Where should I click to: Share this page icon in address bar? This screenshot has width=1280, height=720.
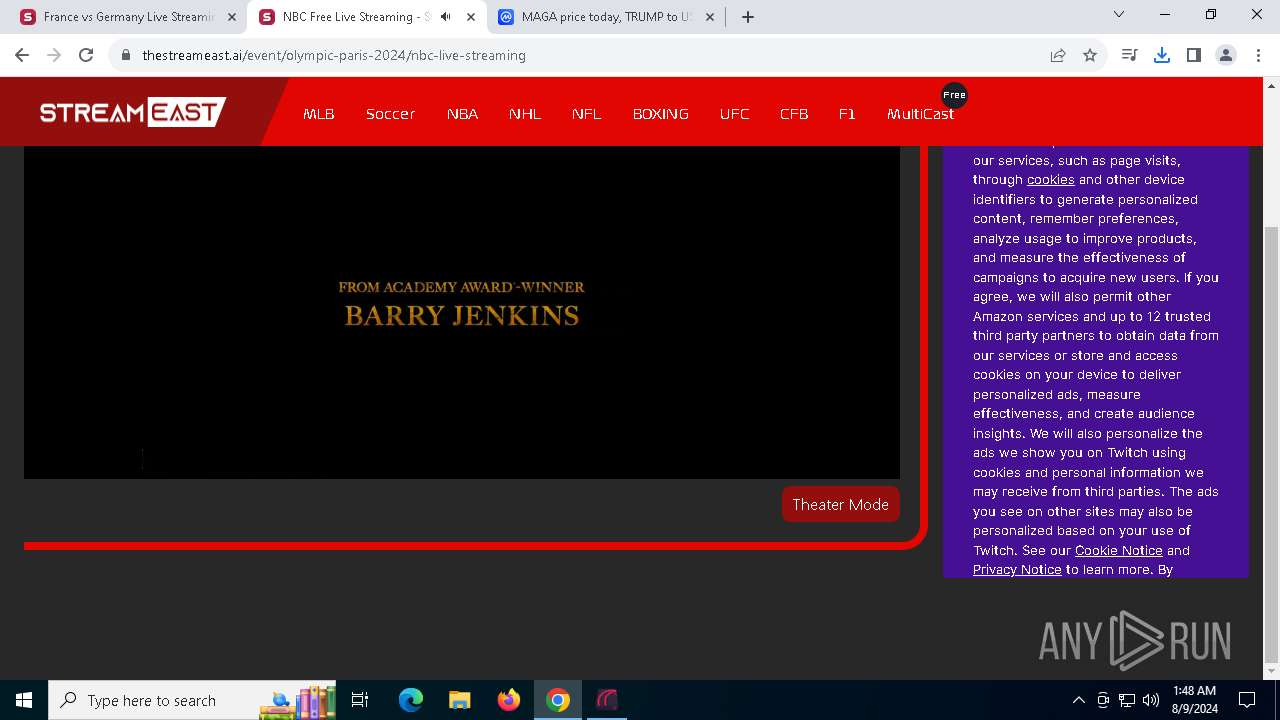1058,55
